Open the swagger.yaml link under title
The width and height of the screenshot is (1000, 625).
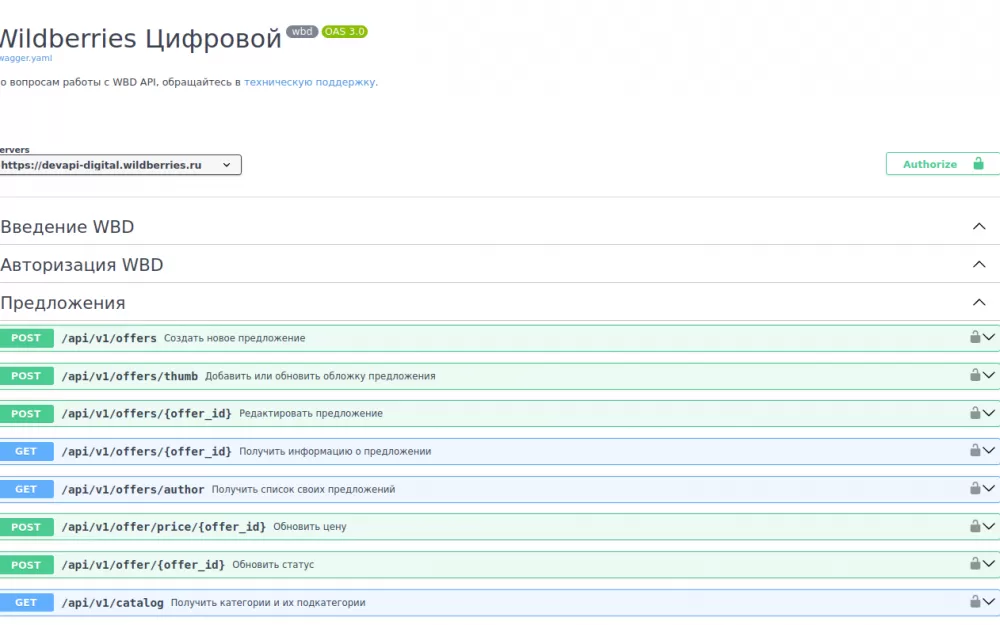[26, 58]
